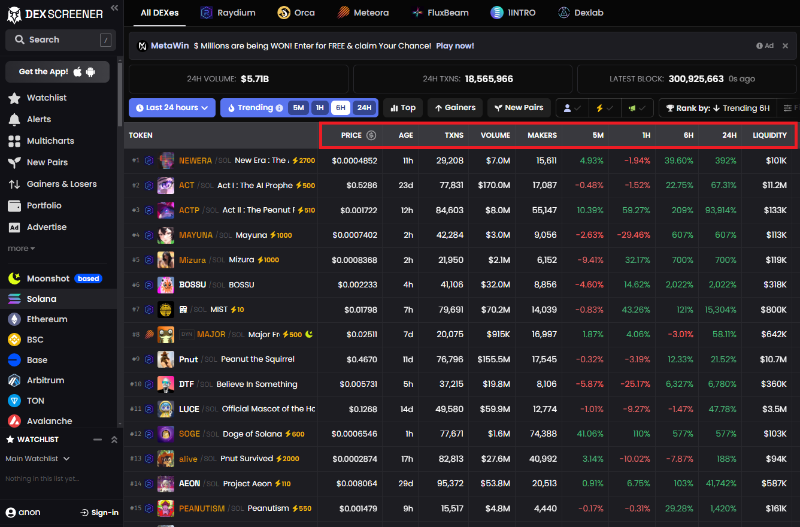Open the LUCE token row
800x527 pixels.
click(461, 409)
